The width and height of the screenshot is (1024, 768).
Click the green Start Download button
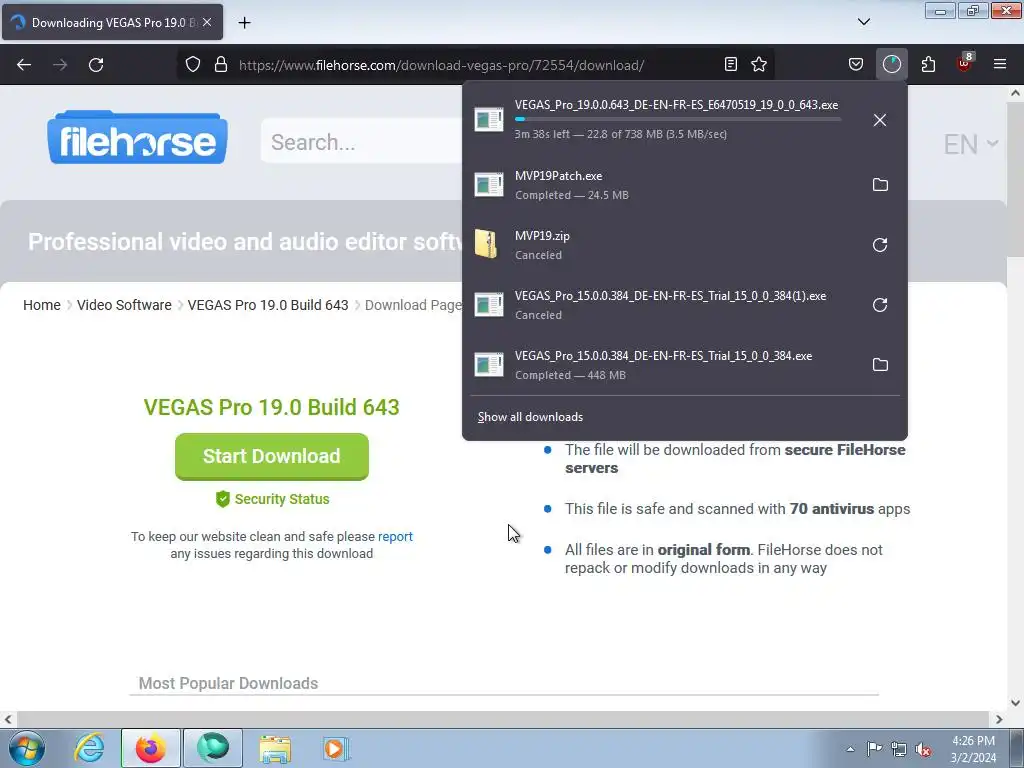tap(272, 456)
